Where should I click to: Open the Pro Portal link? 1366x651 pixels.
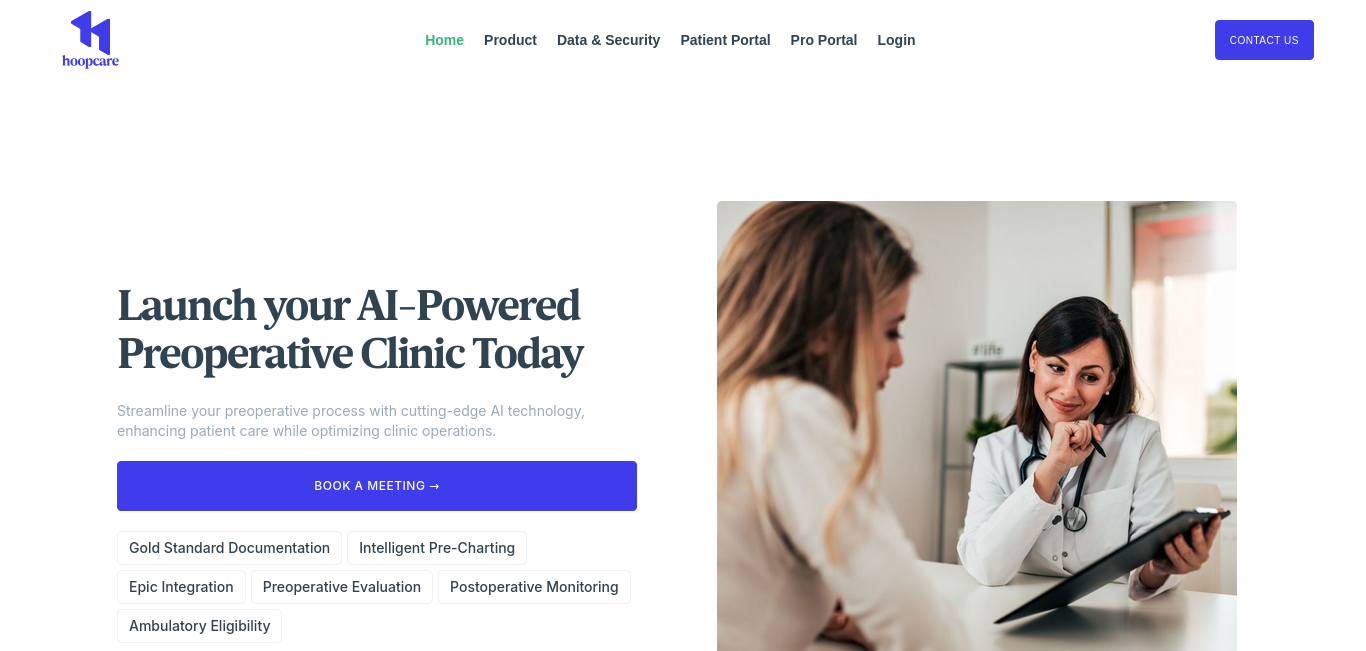(x=823, y=40)
